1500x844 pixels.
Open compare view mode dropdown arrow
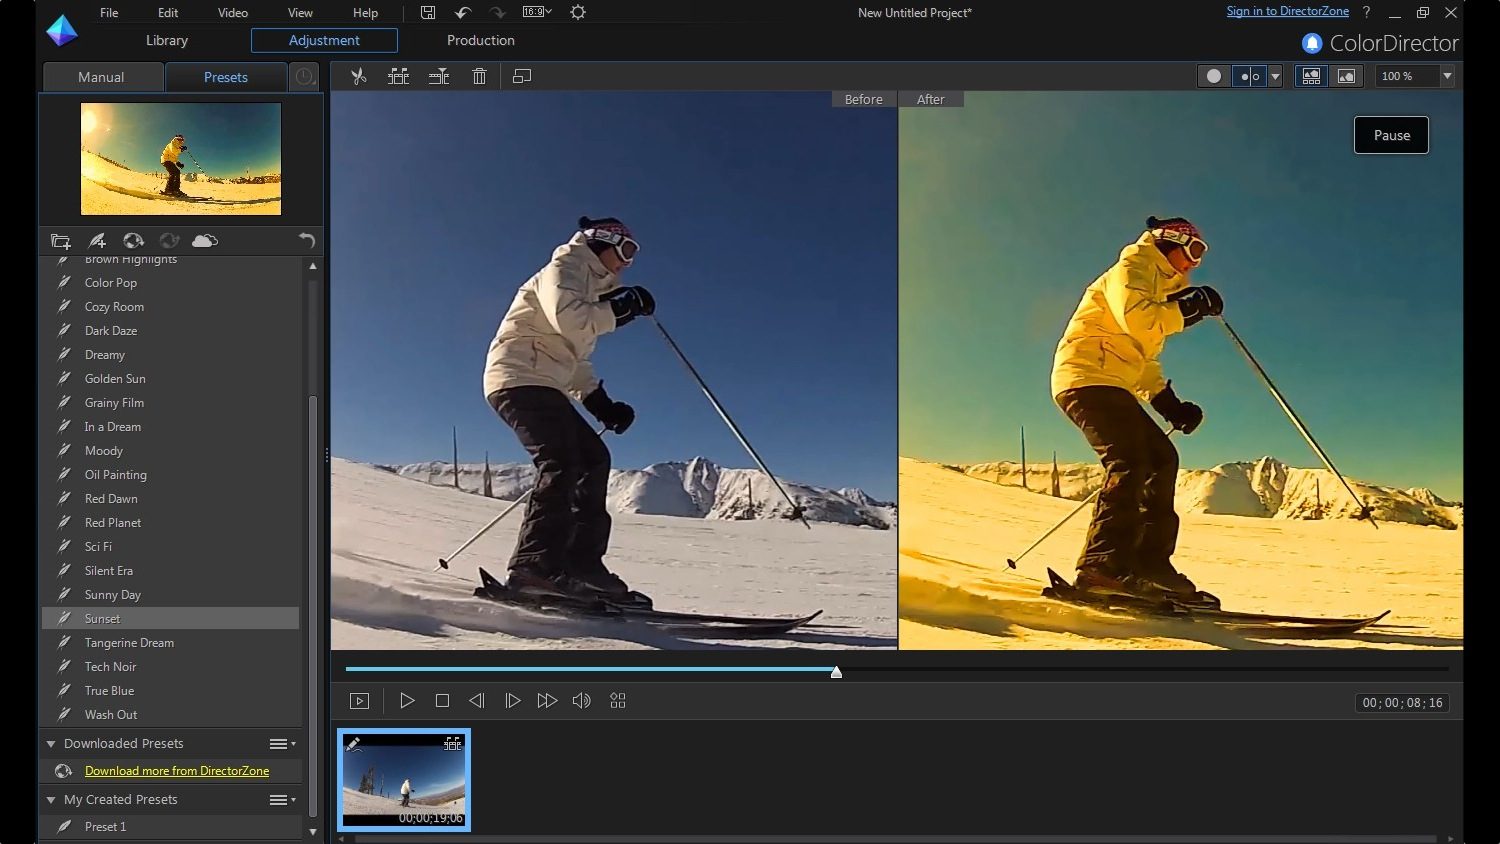[x=1275, y=76]
